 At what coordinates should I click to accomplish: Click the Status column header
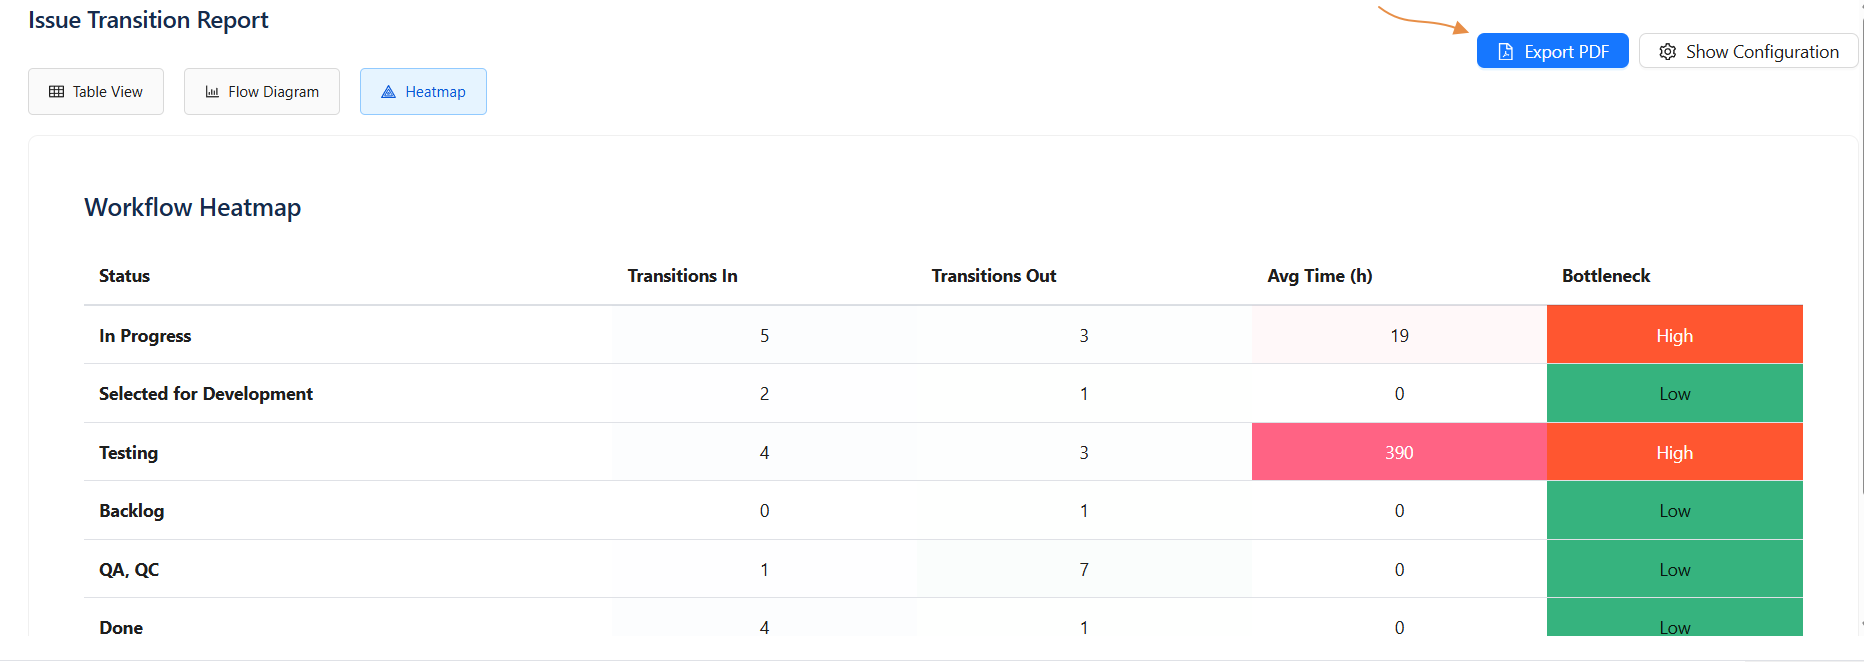click(x=124, y=276)
